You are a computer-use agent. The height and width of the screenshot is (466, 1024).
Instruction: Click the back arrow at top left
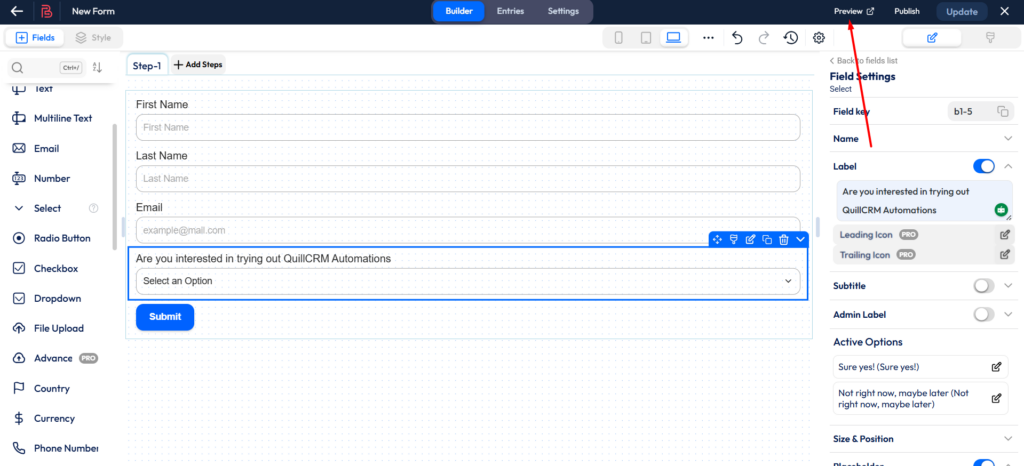pos(17,11)
